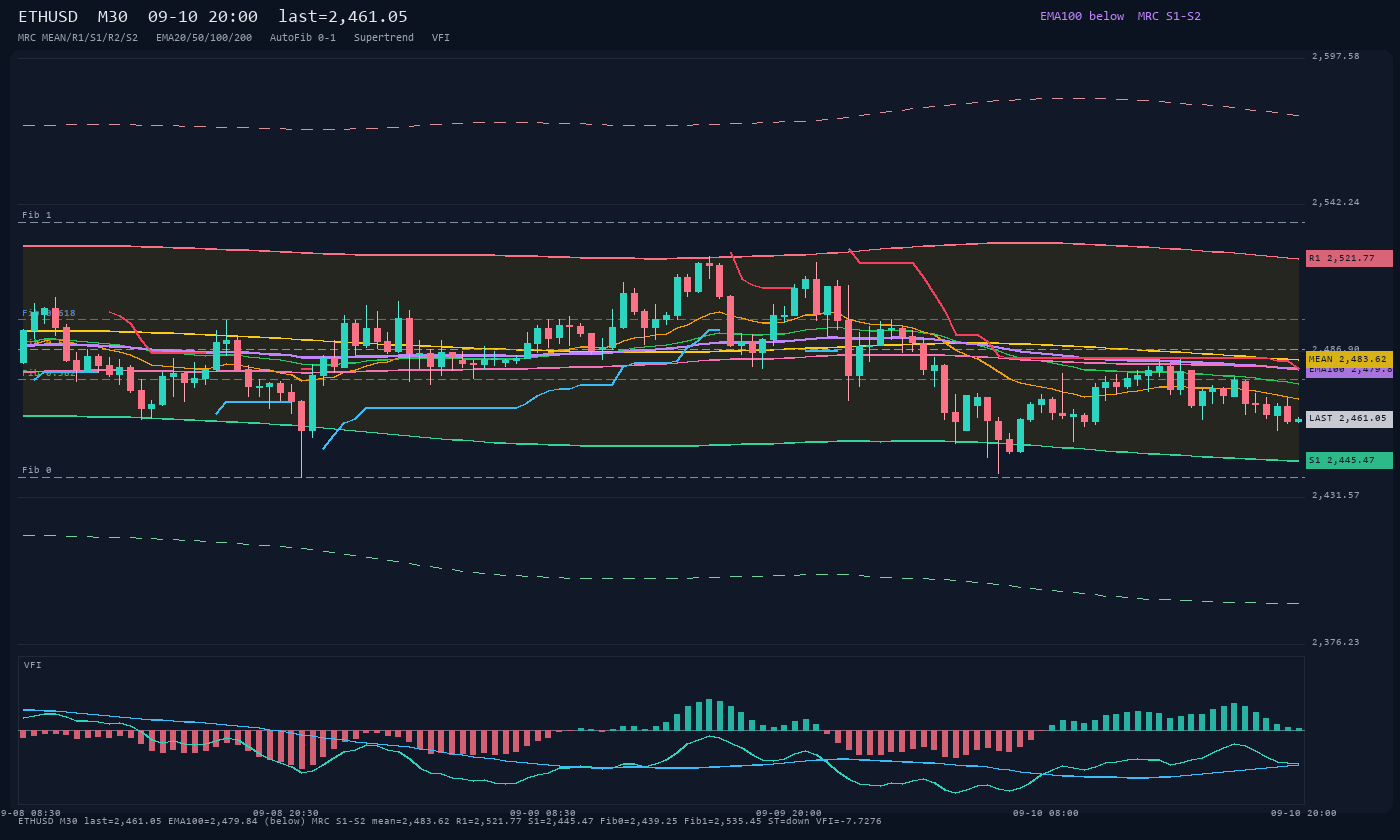The height and width of the screenshot is (840, 1400).
Task: Click the 09-08 20:30 time axis label
Action: [286, 813]
